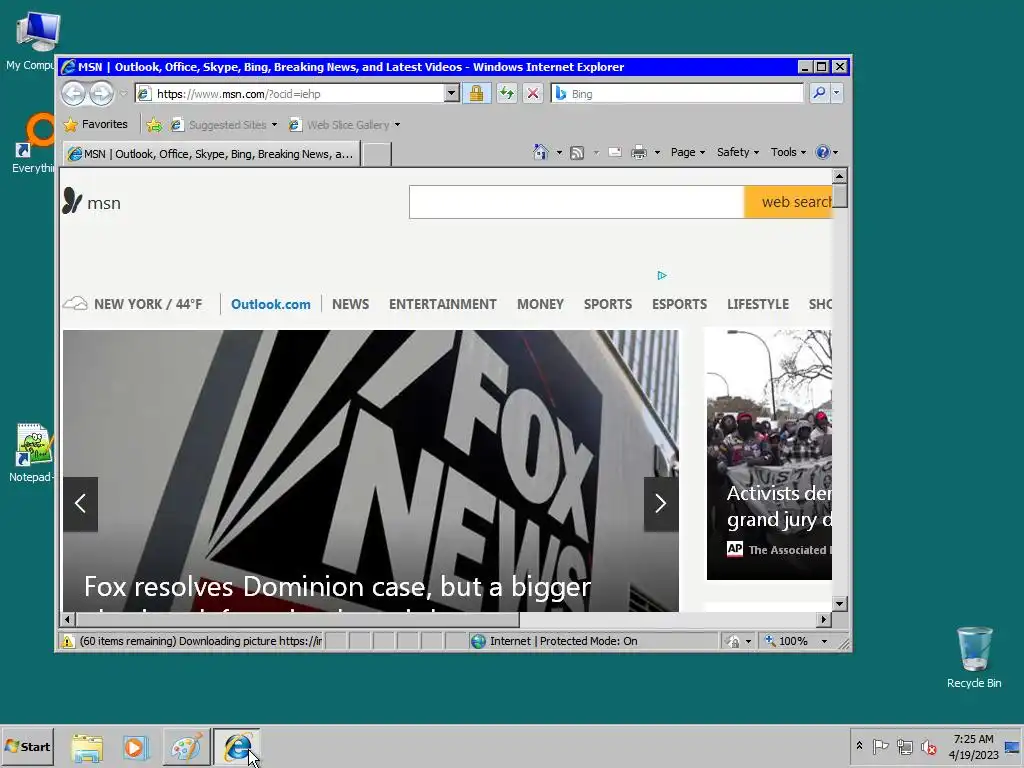Open the MONEY navigation tab
1024x768 pixels.
540,304
